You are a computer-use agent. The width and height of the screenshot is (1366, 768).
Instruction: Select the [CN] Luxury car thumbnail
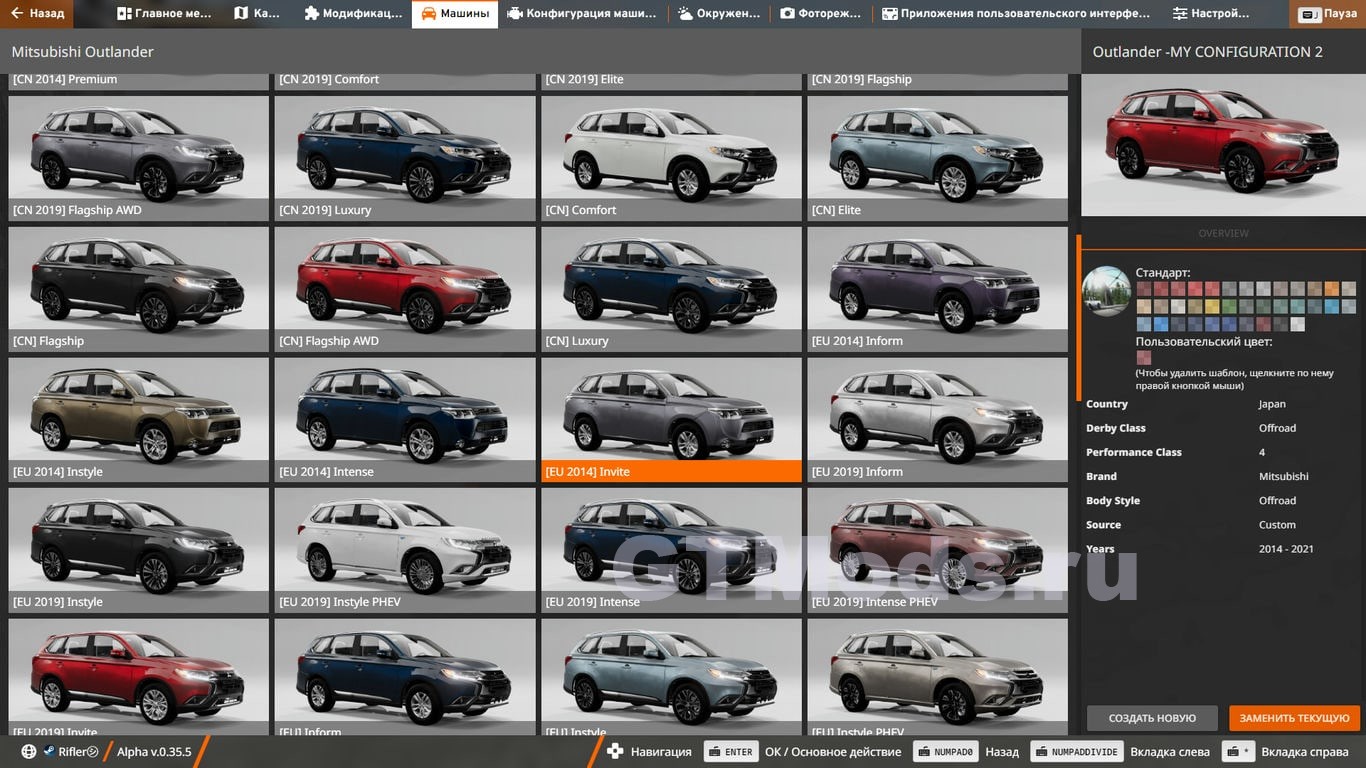(671, 289)
